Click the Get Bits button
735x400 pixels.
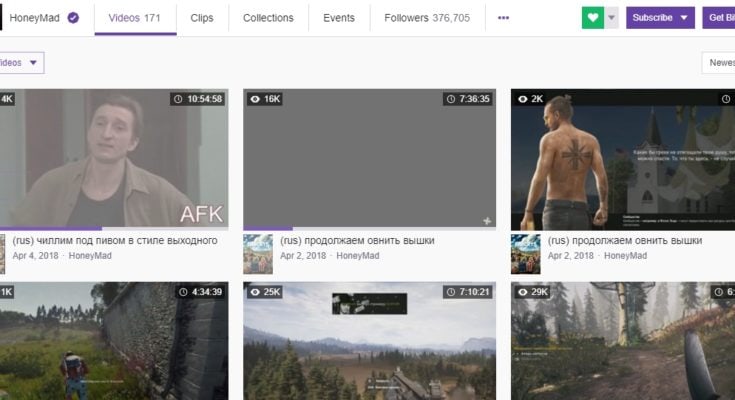719,18
